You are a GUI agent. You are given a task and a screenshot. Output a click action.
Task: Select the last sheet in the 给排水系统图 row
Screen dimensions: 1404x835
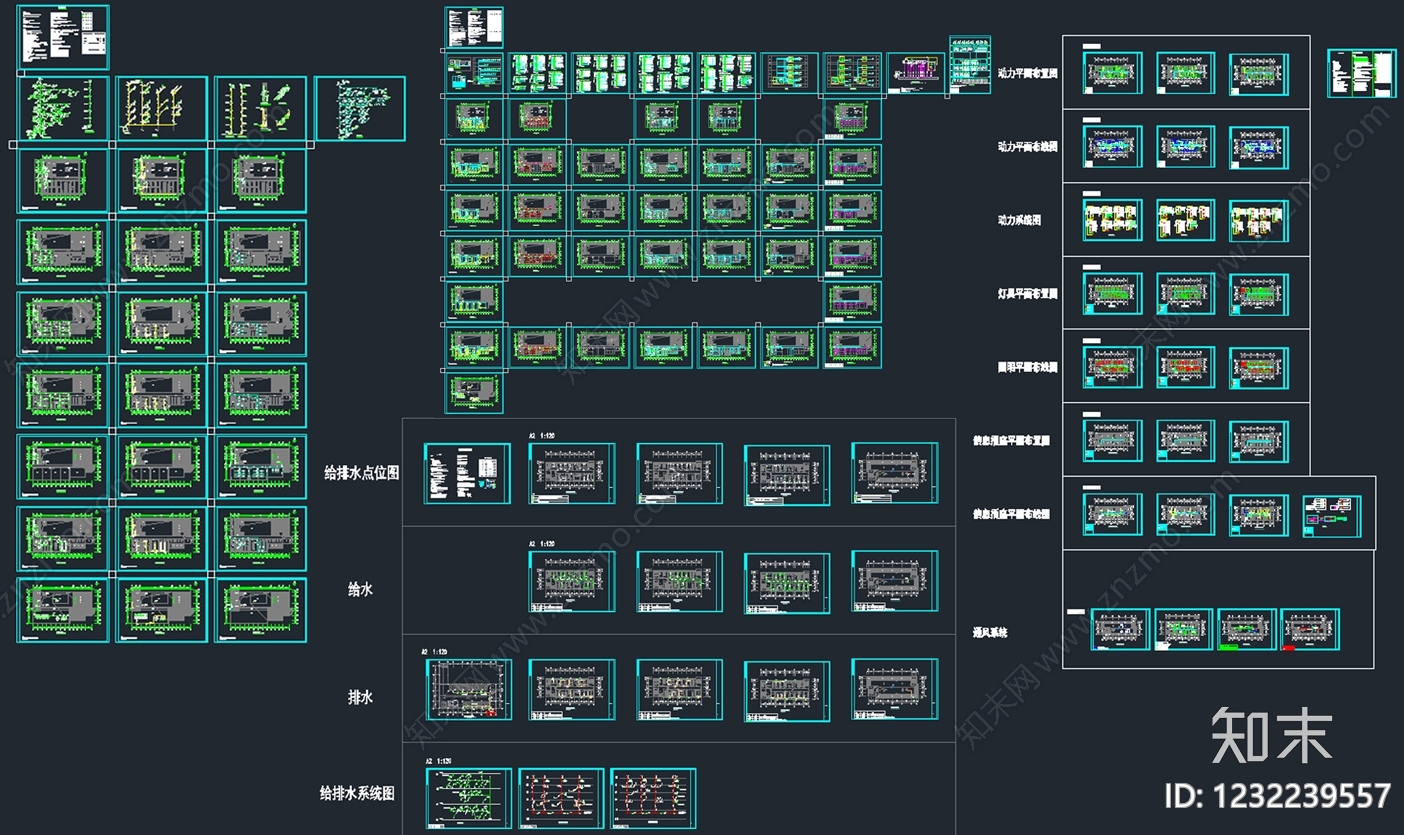click(x=653, y=799)
